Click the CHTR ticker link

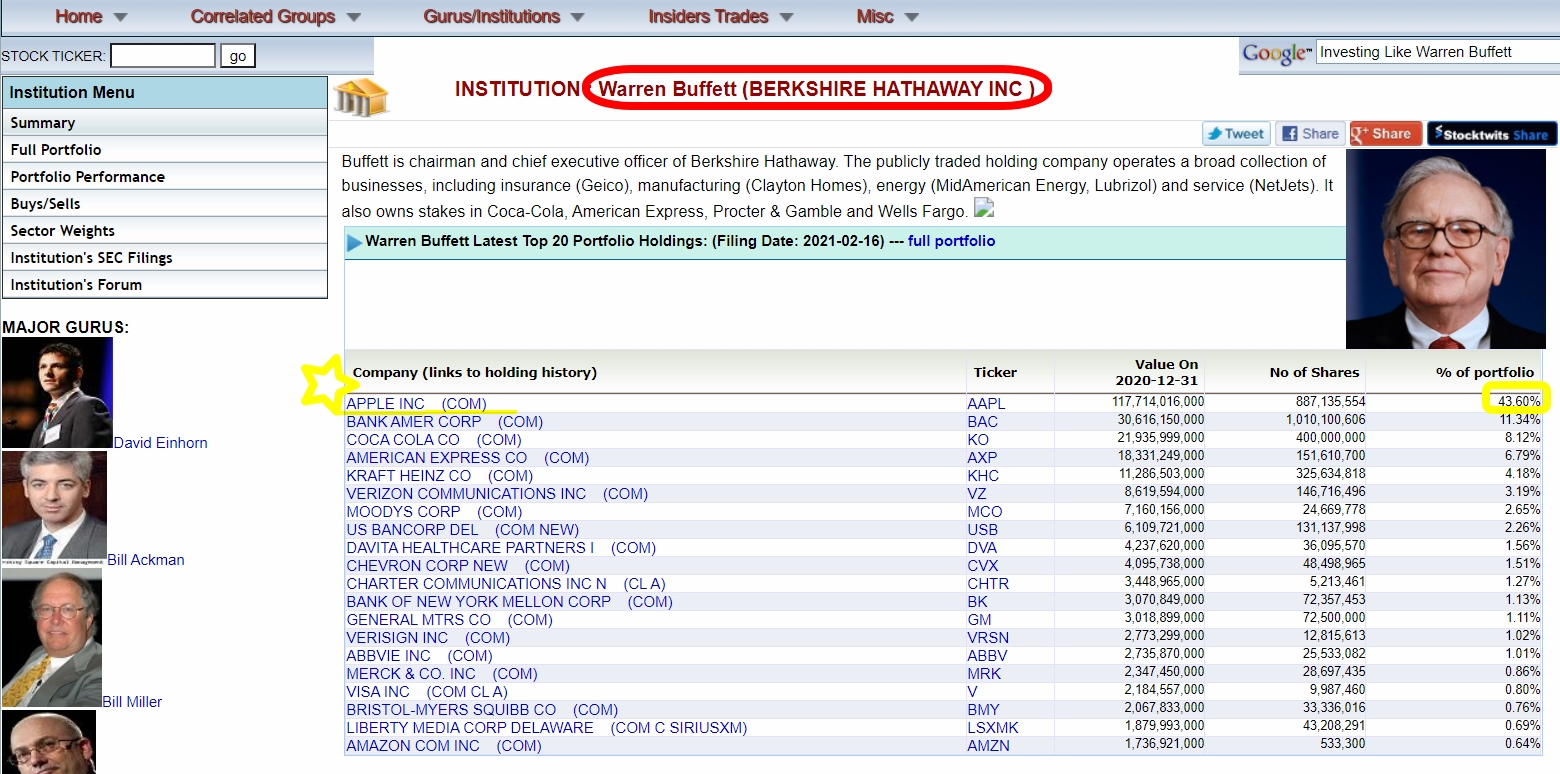point(988,584)
